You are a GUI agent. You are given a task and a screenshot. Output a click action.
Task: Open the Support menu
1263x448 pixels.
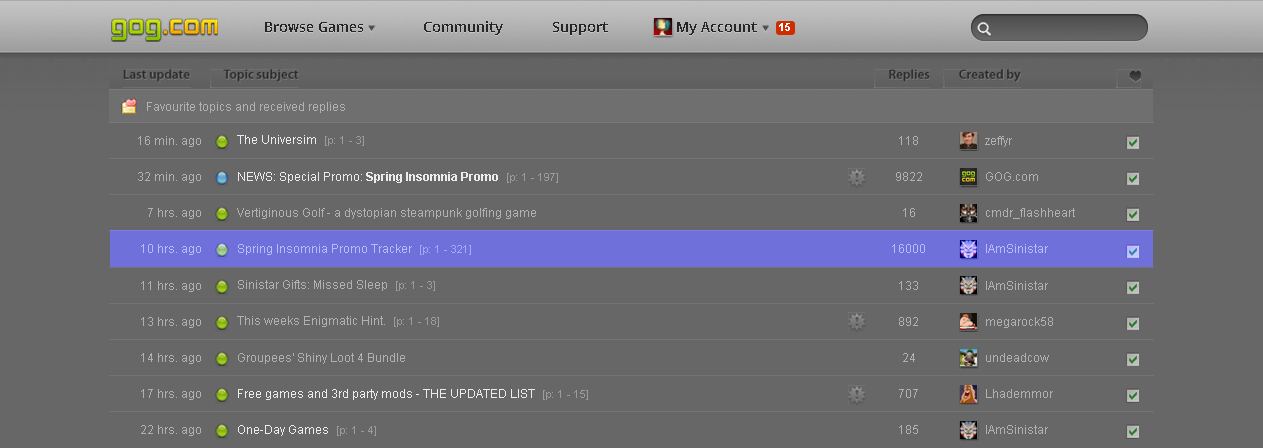coord(580,27)
